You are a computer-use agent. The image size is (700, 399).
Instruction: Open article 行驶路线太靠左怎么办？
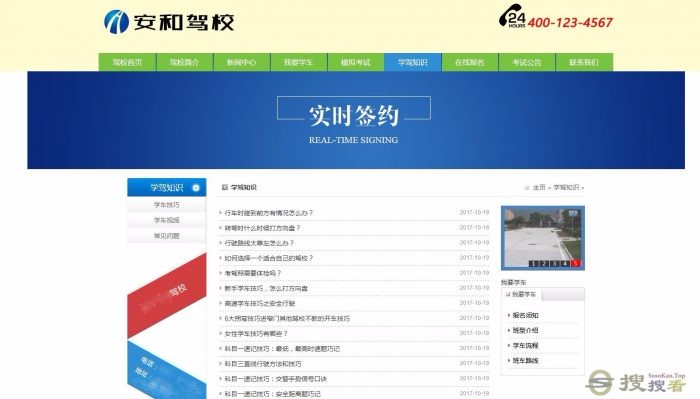pyautogui.click(x=259, y=243)
